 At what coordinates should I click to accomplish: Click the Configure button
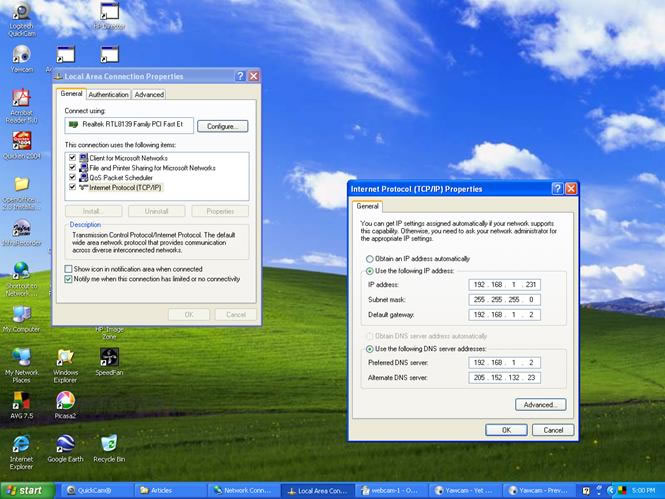click(223, 126)
